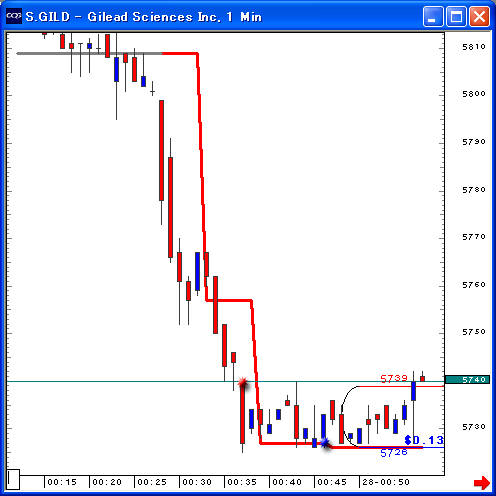Click the 5790 price scale label

point(474,142)
